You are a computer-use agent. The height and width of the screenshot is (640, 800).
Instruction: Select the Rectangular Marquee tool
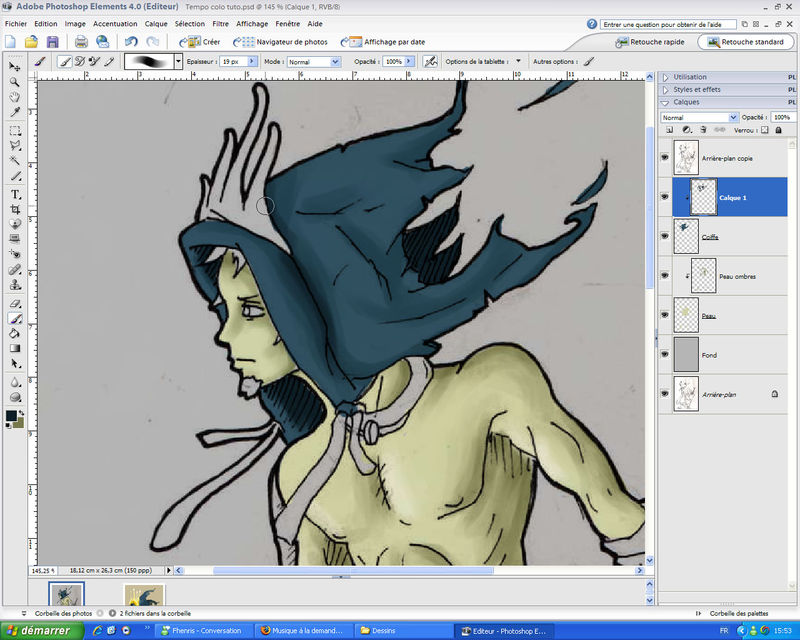coord(15,131)
